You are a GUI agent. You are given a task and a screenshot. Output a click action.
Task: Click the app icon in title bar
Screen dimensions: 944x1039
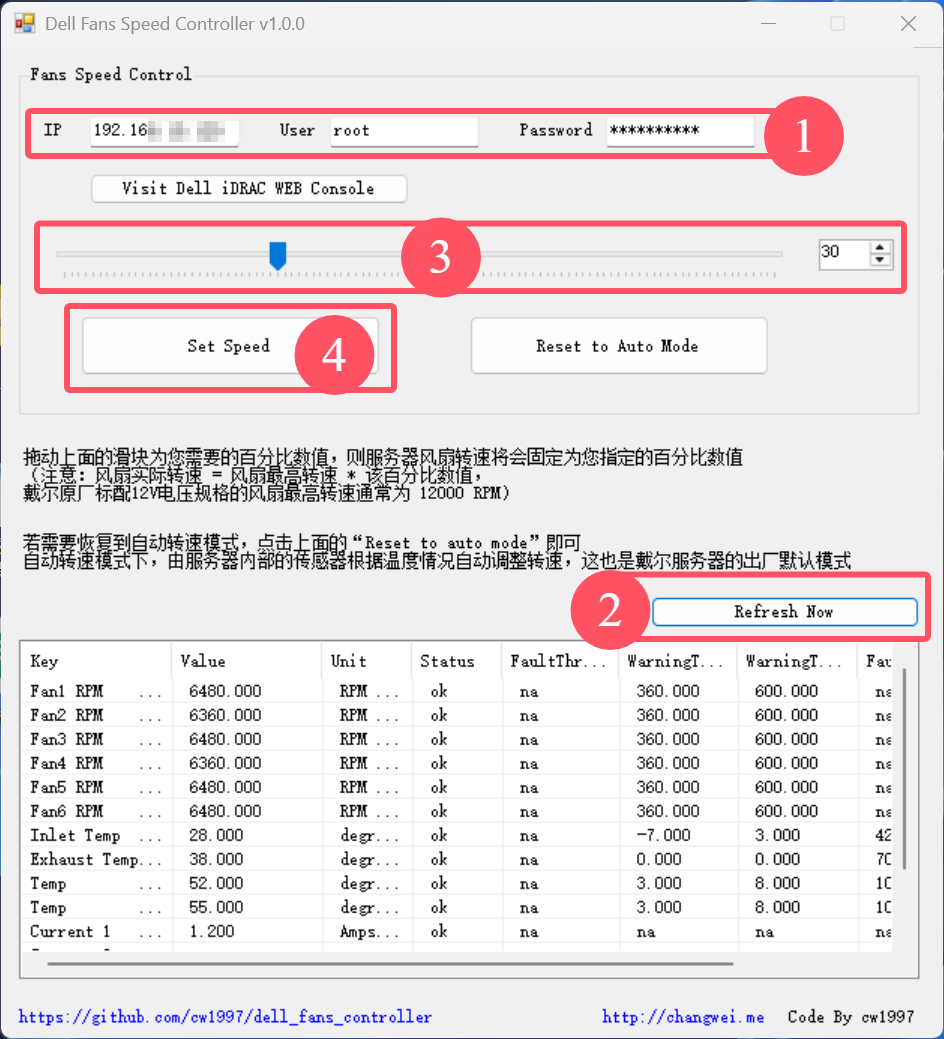25,24
